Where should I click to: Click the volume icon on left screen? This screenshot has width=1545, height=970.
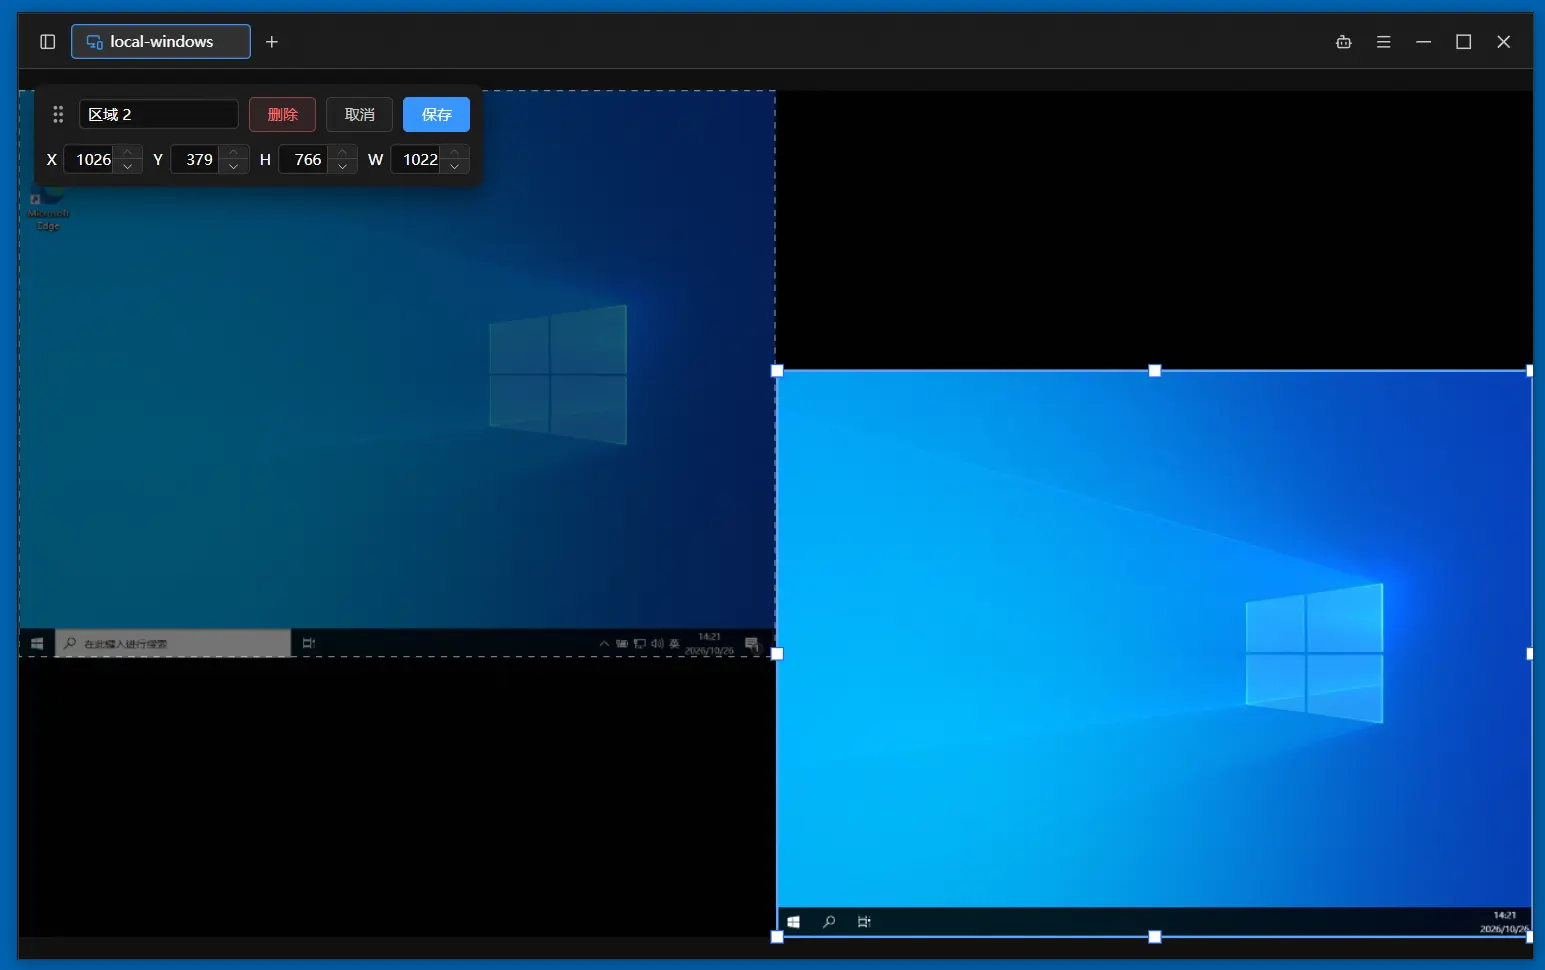click(657, 644)
